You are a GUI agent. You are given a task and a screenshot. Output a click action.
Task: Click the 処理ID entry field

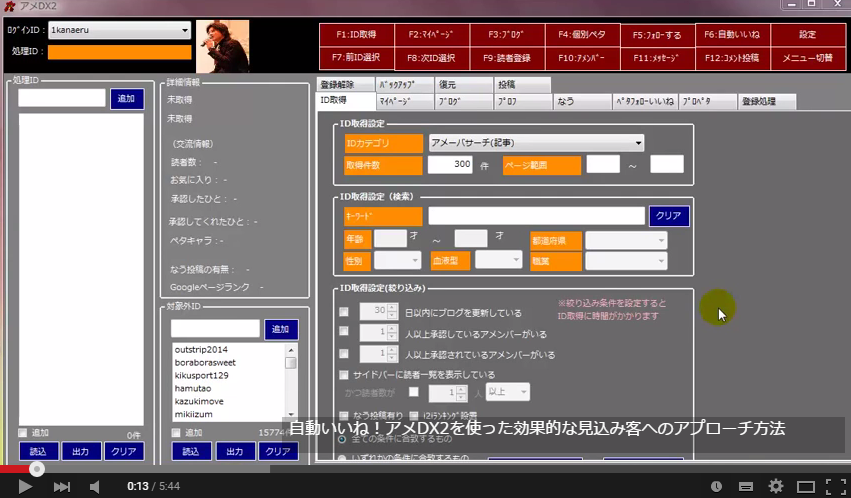62,98
